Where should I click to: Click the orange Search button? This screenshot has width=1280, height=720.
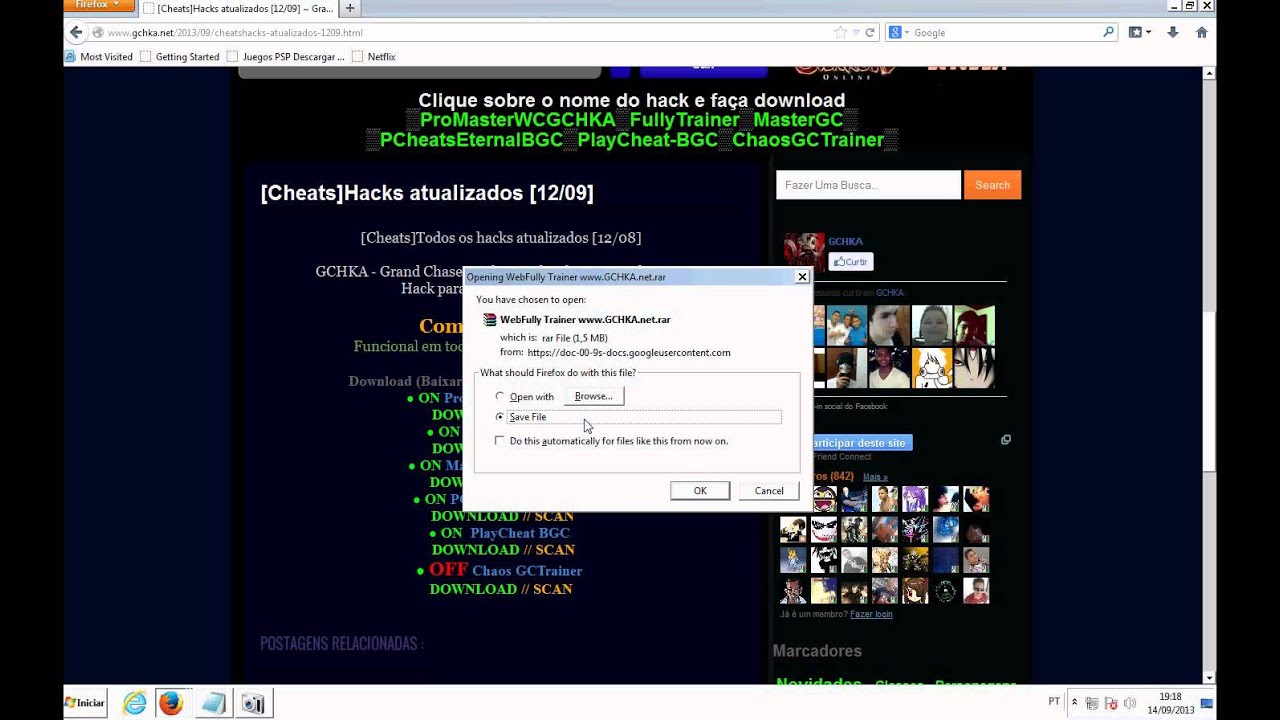tap(992, 185)
